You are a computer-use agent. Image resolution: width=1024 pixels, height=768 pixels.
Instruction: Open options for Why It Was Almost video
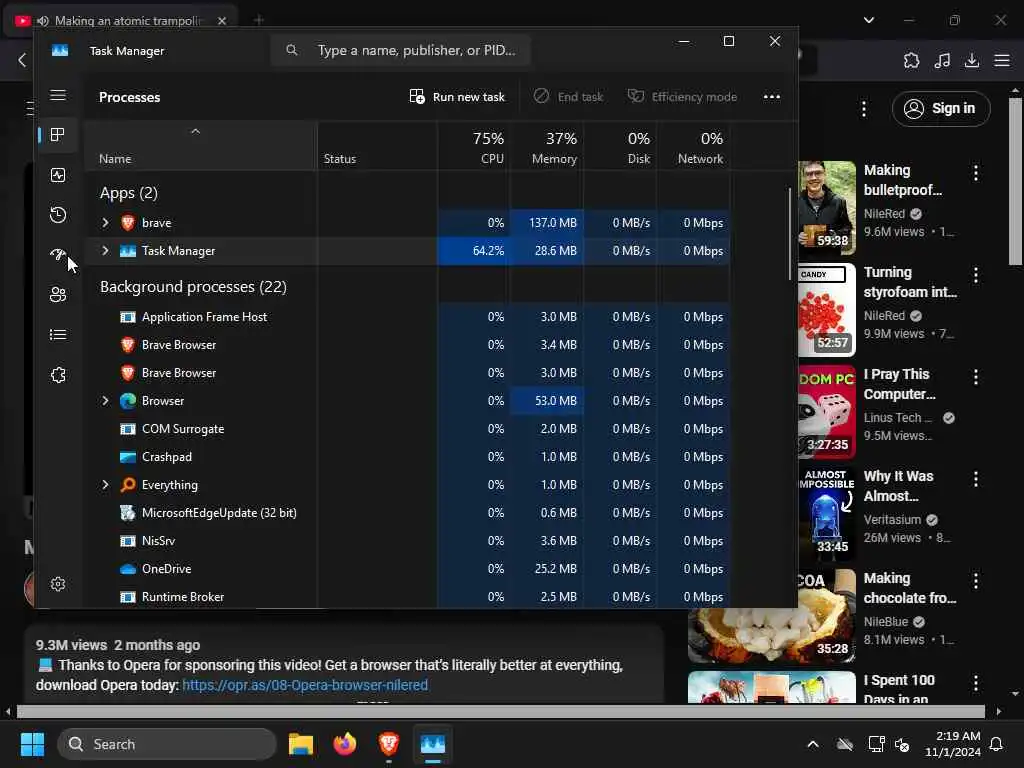pos(976,479)
